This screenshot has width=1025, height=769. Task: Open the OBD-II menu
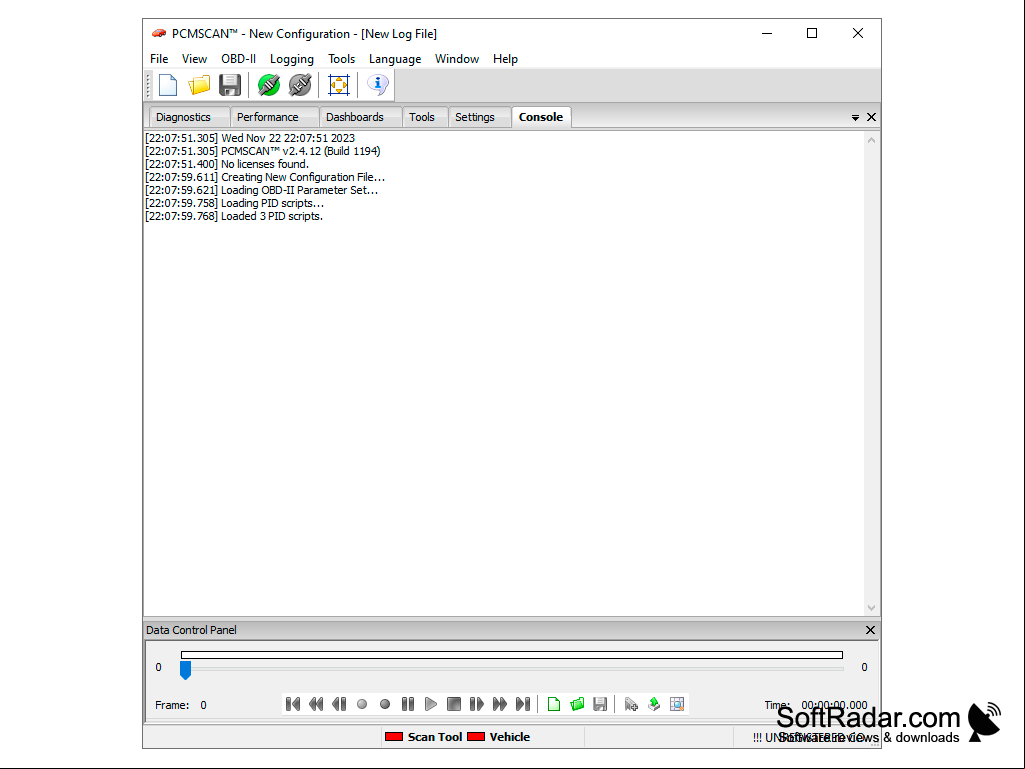pos(238,59)
